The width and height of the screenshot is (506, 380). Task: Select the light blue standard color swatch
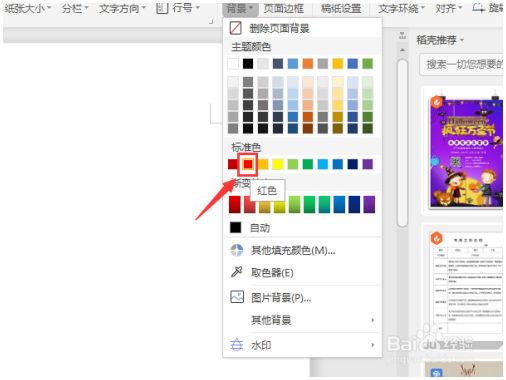click(323, 164)
